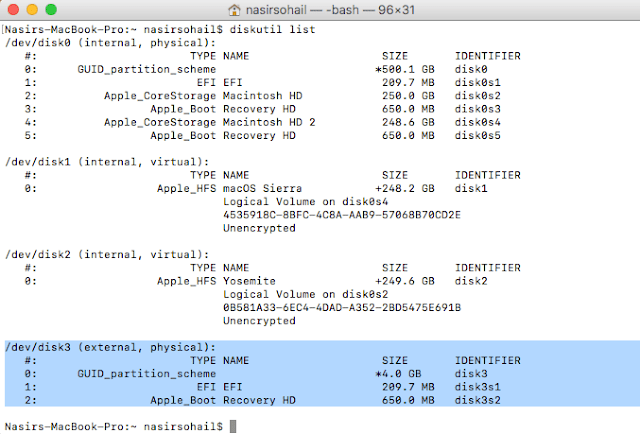Click UUID '0B581A33-6EC4-4DAD-A352-2BD5475E691B'
Viewport: 640px width, 434px height.
[x=342, y=308]
